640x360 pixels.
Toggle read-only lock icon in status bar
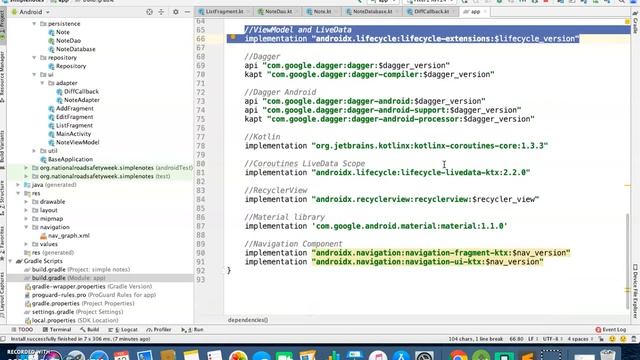point(601,339)
